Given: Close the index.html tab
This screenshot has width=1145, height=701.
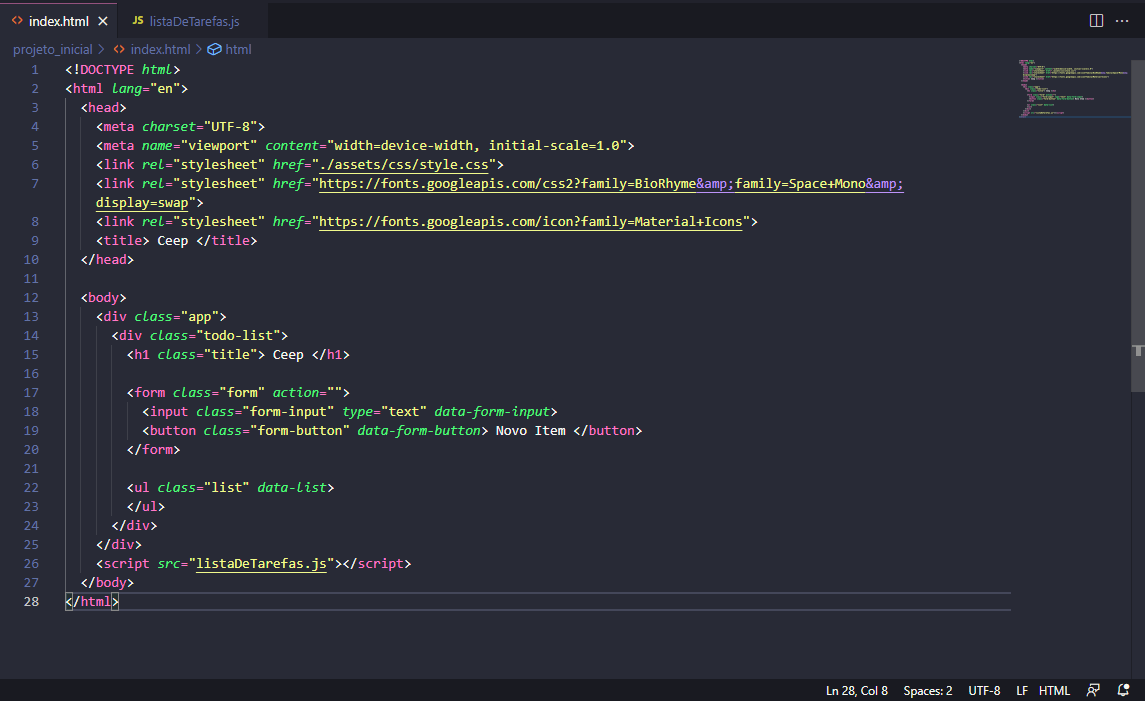Looking at the screenshot, I should click(x=102, y=21).
